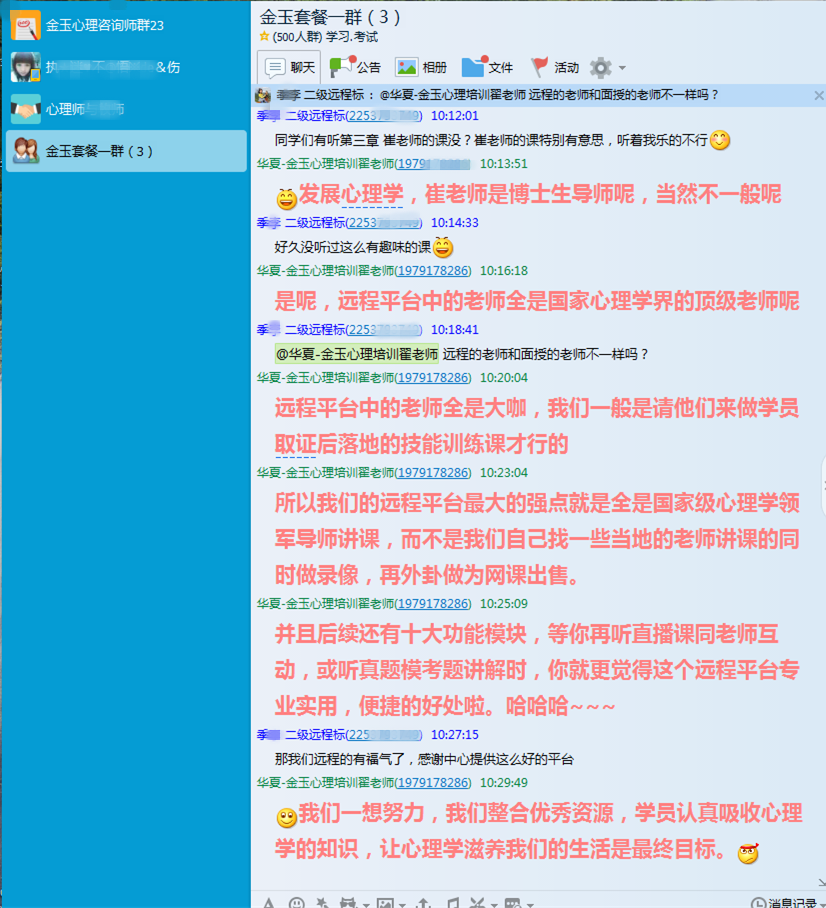Click sender 华夏-金玉心理培训翟老师 at 10:29:49
Image resolution: width=826 pixels, height=908 pixels.
point(325,783)
